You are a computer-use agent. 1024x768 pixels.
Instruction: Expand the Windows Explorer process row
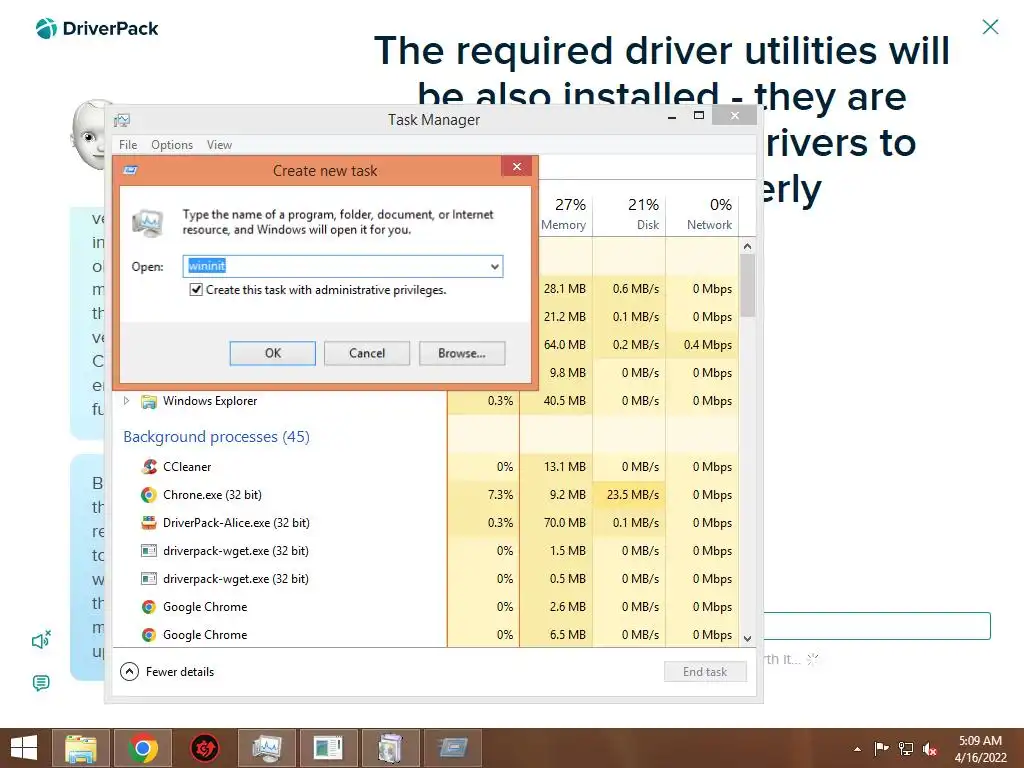127,401
